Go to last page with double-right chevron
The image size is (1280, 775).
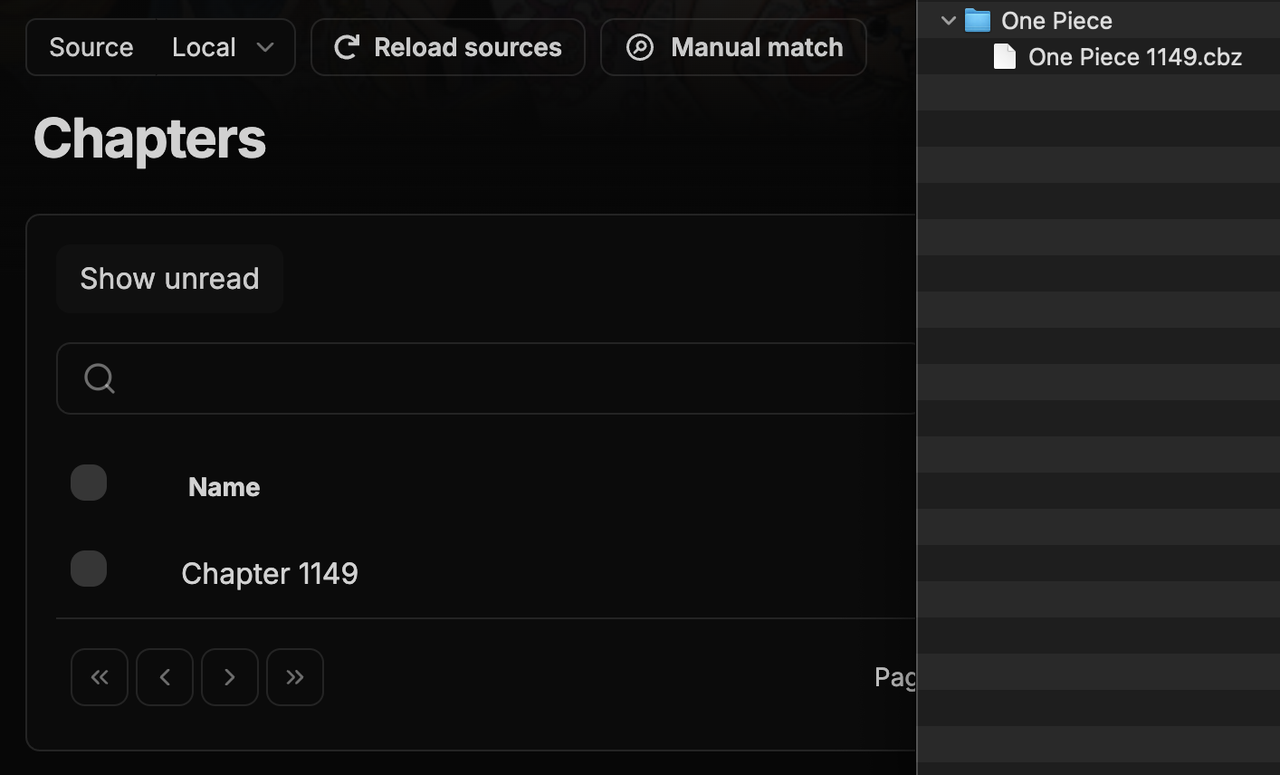pyautogui.click(x=295, y=677)
